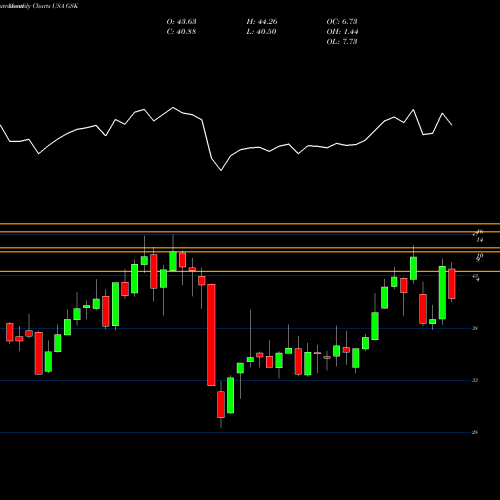The width and height of the screenshot is (500, 500).
Task: Click the open price value O: 43.63
Action: click(181, 22)
